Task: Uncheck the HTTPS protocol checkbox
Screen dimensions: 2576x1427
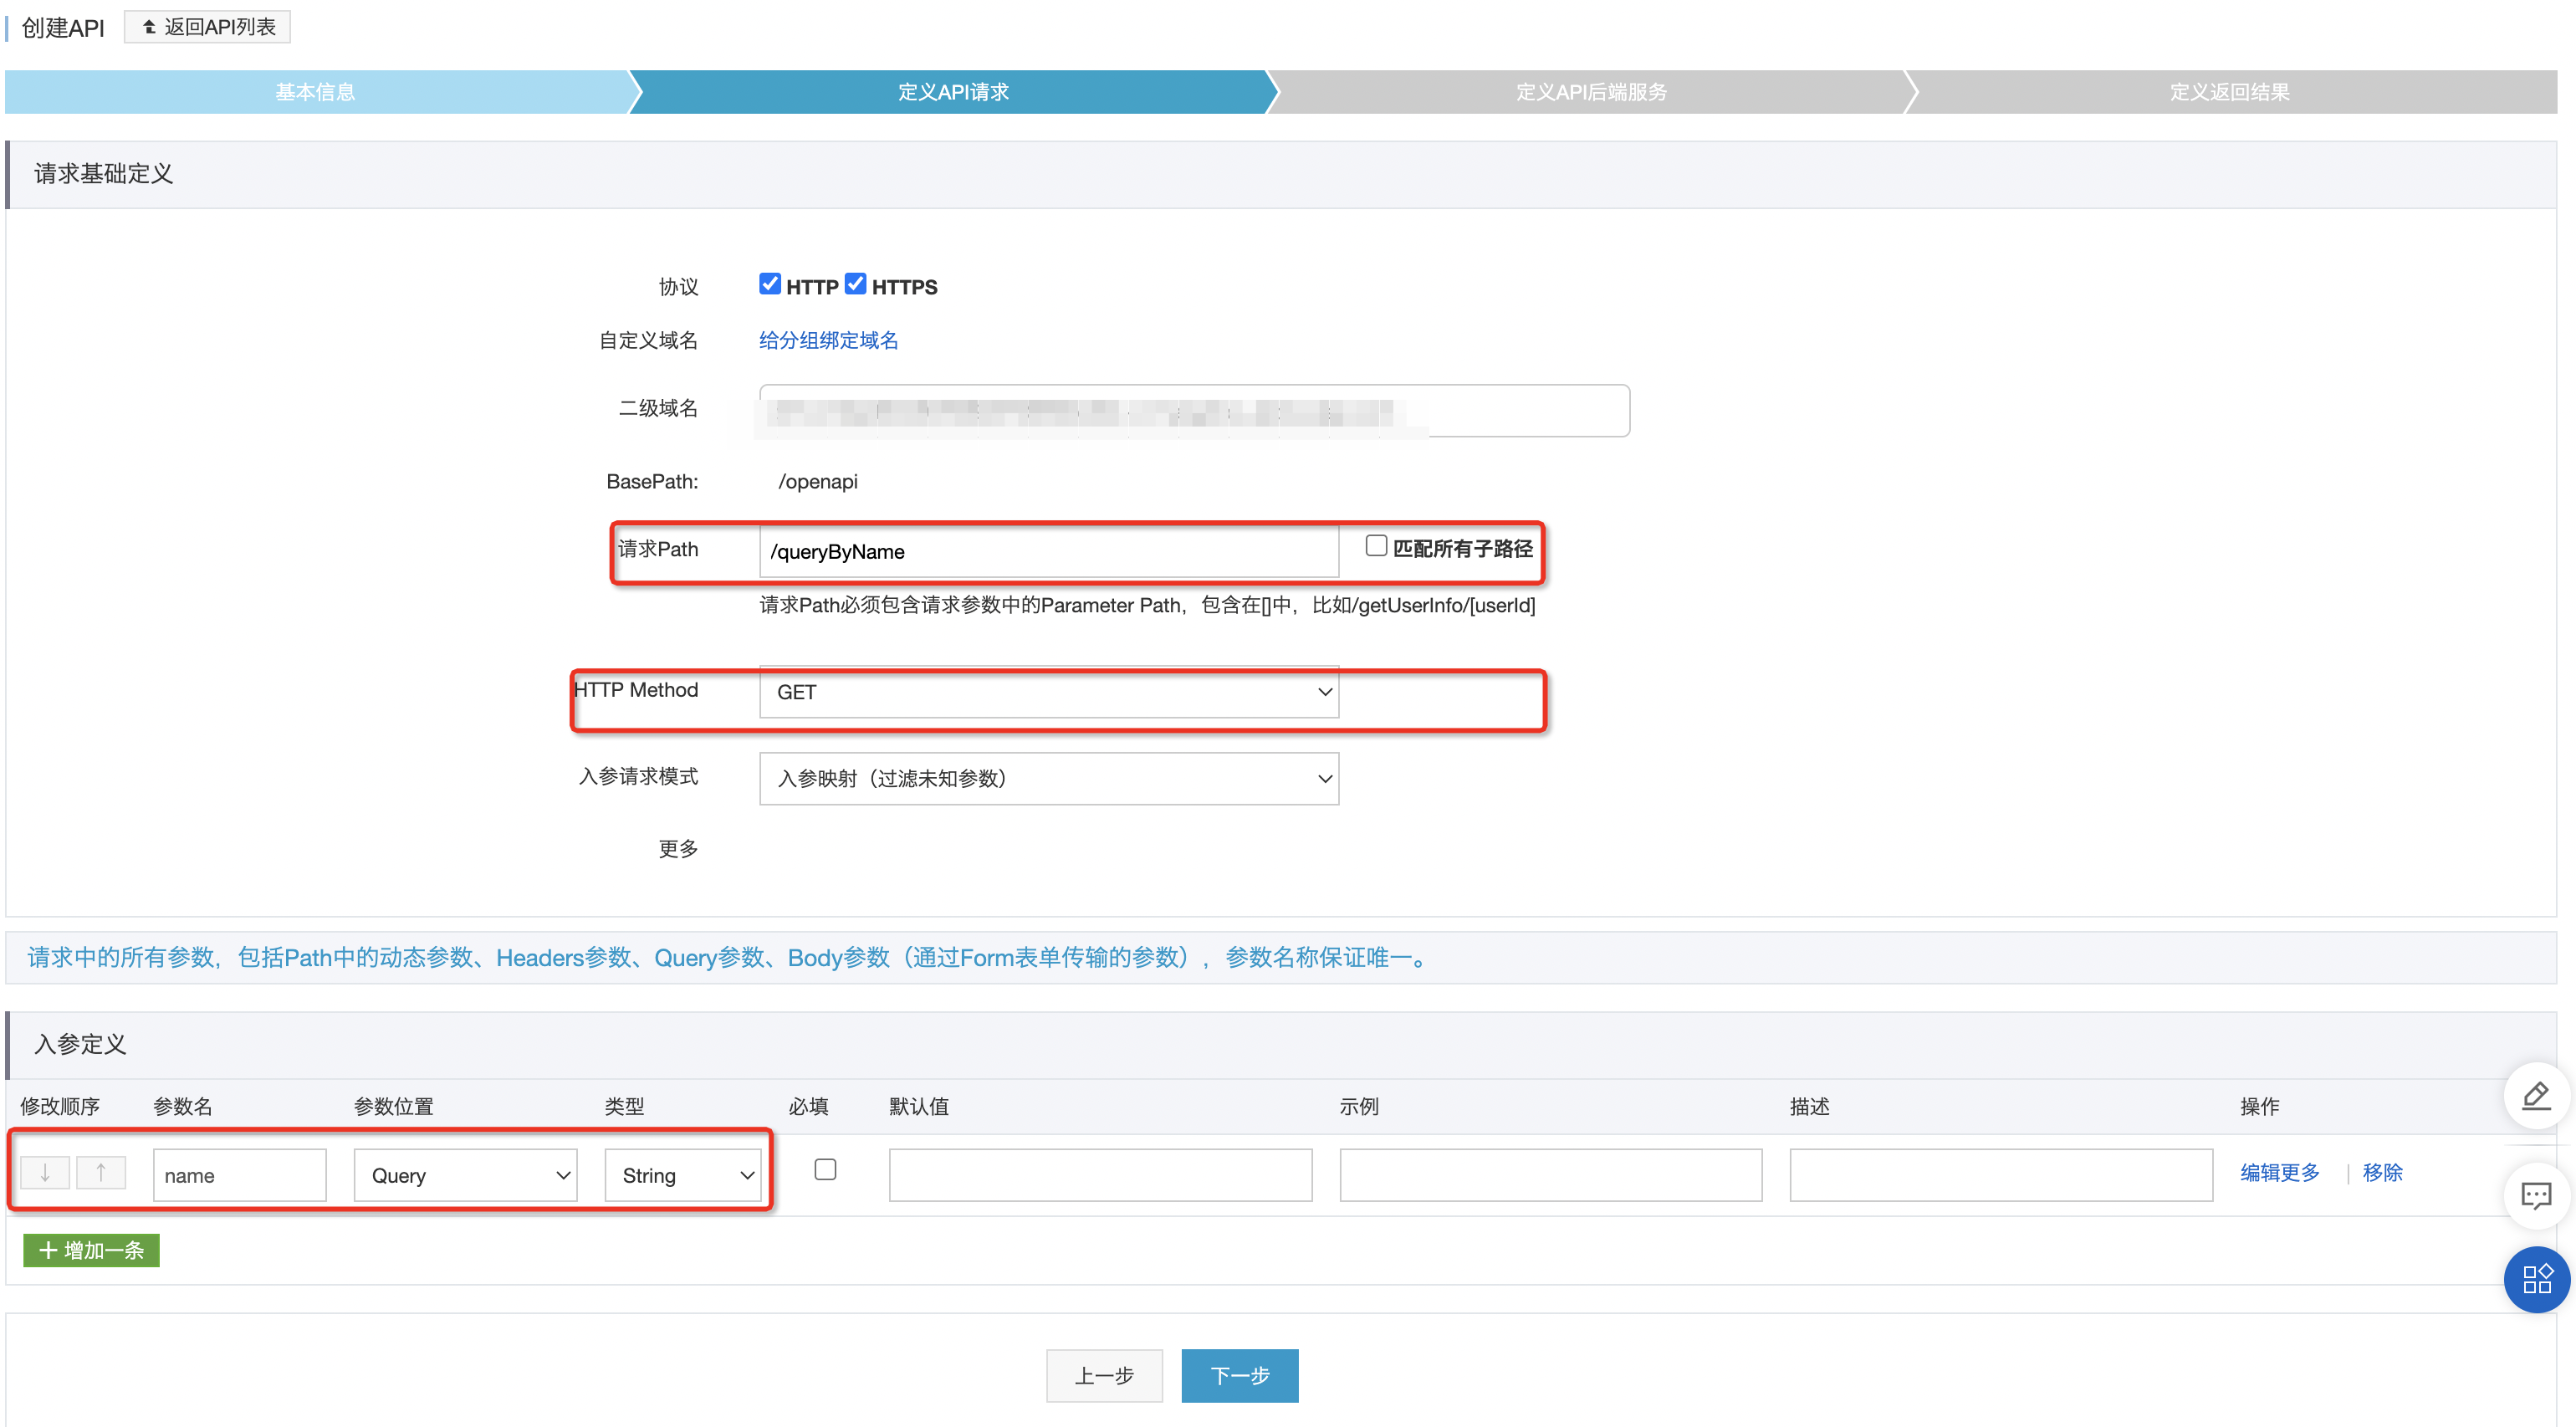Action: (x=855, y=285)
